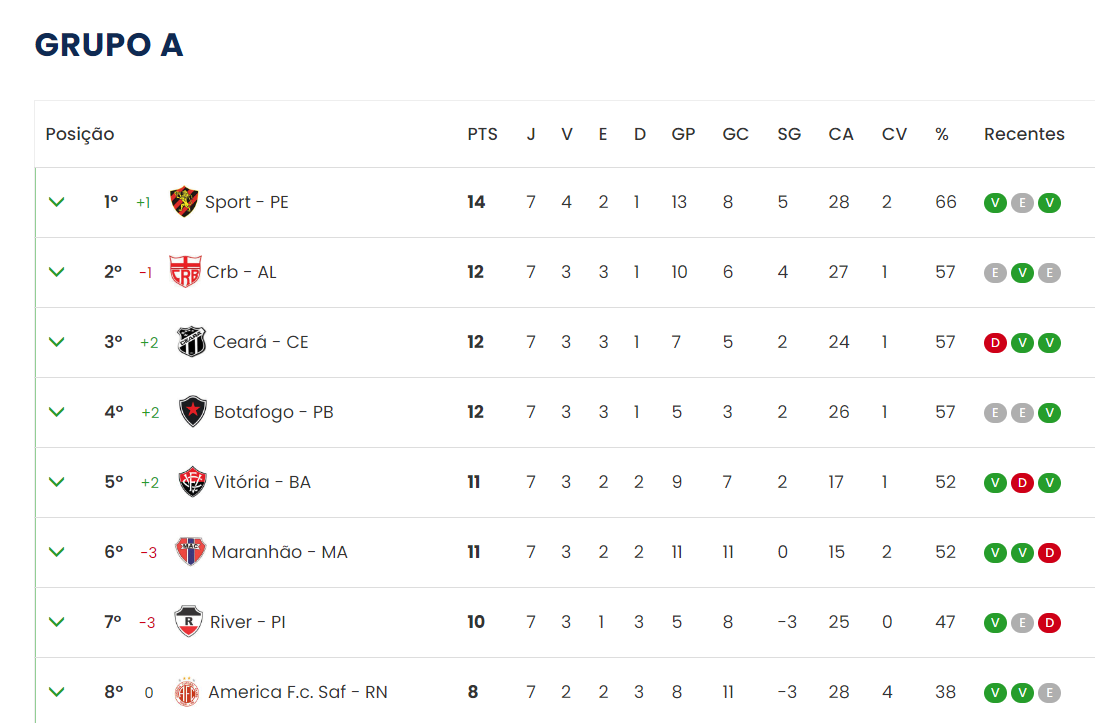This screenshot has width=1095, height=723.
Task: Click the Maranhão - MA team crest
Action: (x=190, y=552)
